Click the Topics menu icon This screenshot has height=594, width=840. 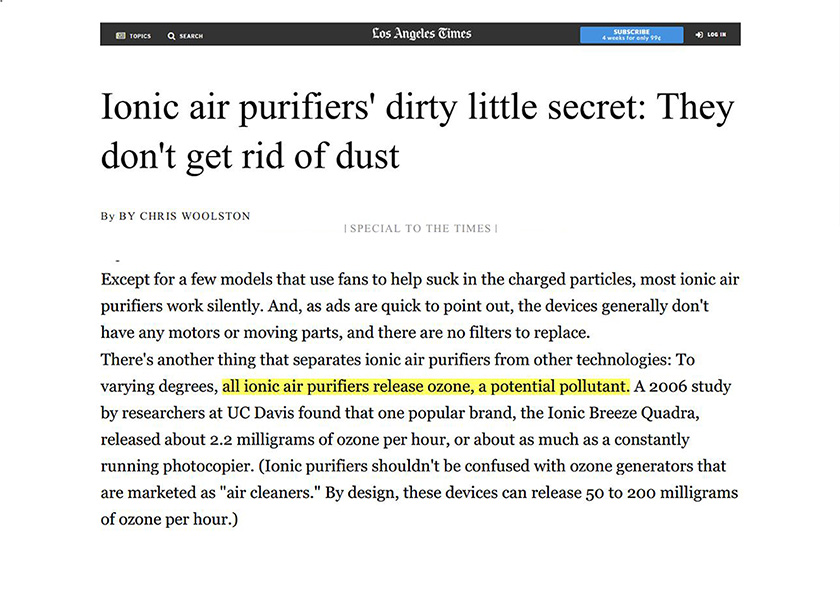(x=120, y=35)
